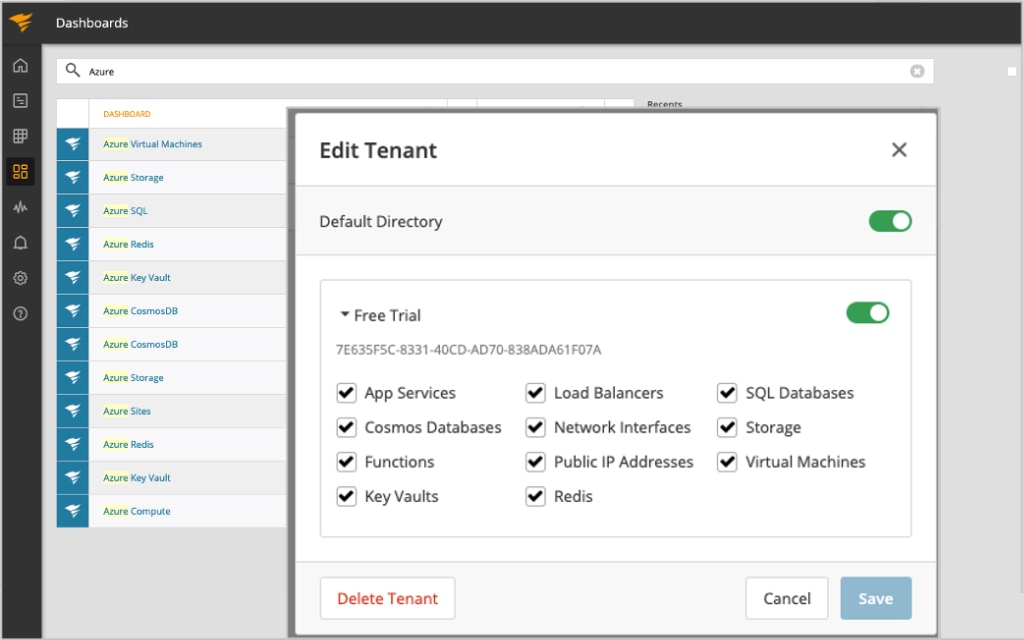
Task: Uncheck SQL Databases checkbox
Action: pos(727,392)
